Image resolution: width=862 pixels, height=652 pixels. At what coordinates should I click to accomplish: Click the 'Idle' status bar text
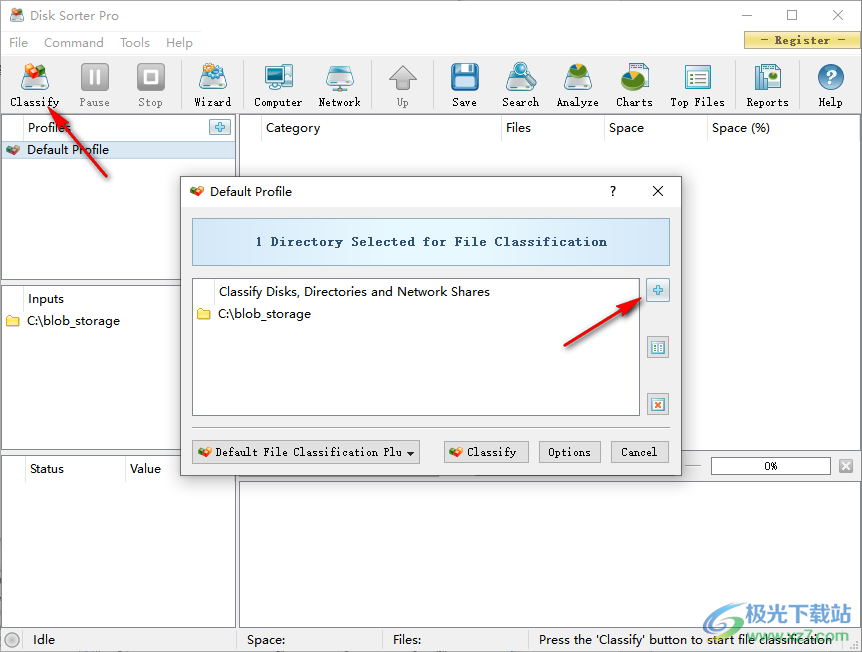coord(43,640)
